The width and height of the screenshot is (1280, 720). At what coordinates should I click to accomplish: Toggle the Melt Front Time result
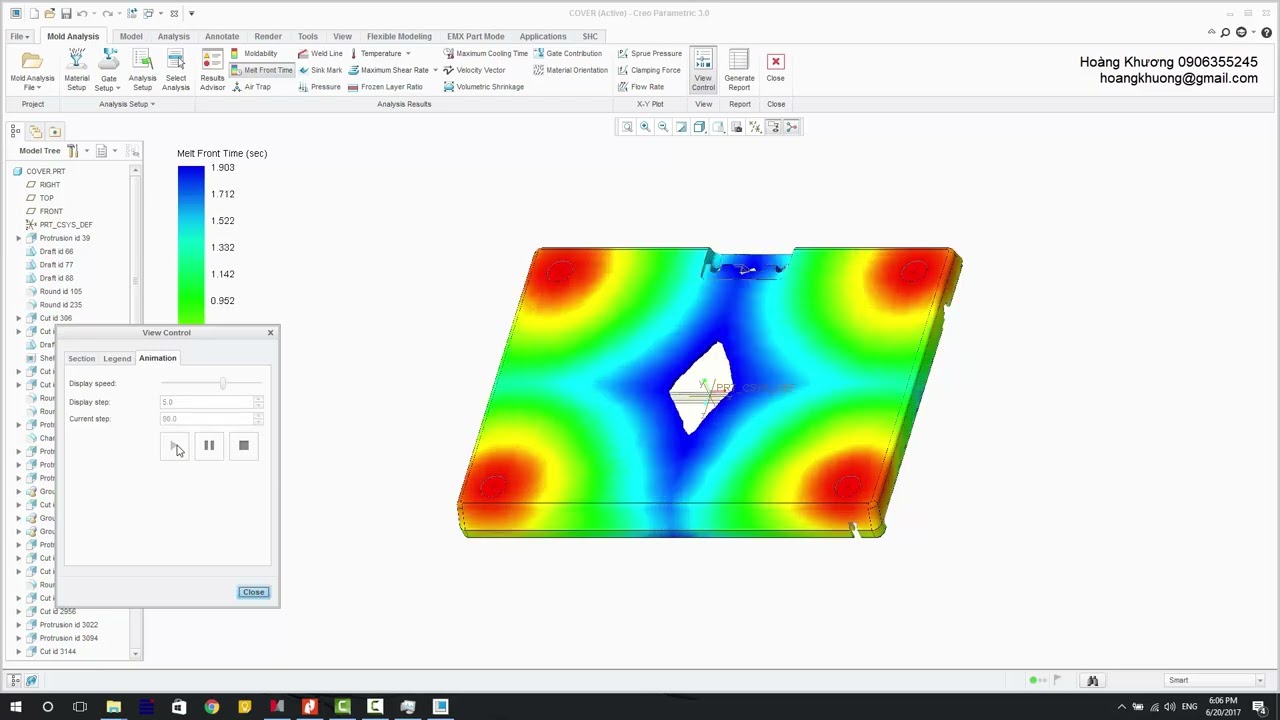click(262, 70)
